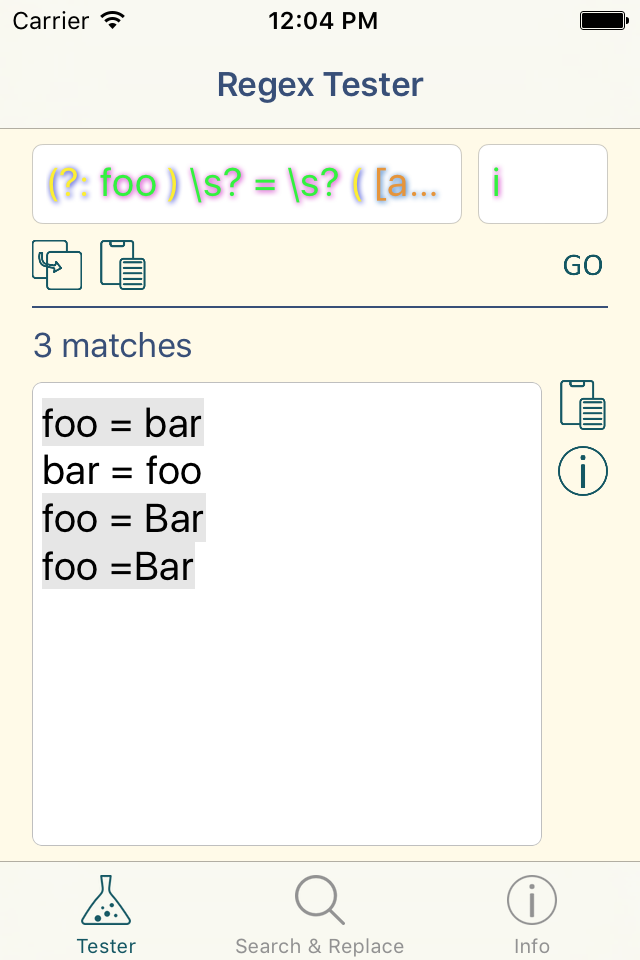Image resolution: width=640 pixels, height=960 pixels.
Task: Tap the highlighted line 'foo =Bar'
Action: click(x=118, y=566)
